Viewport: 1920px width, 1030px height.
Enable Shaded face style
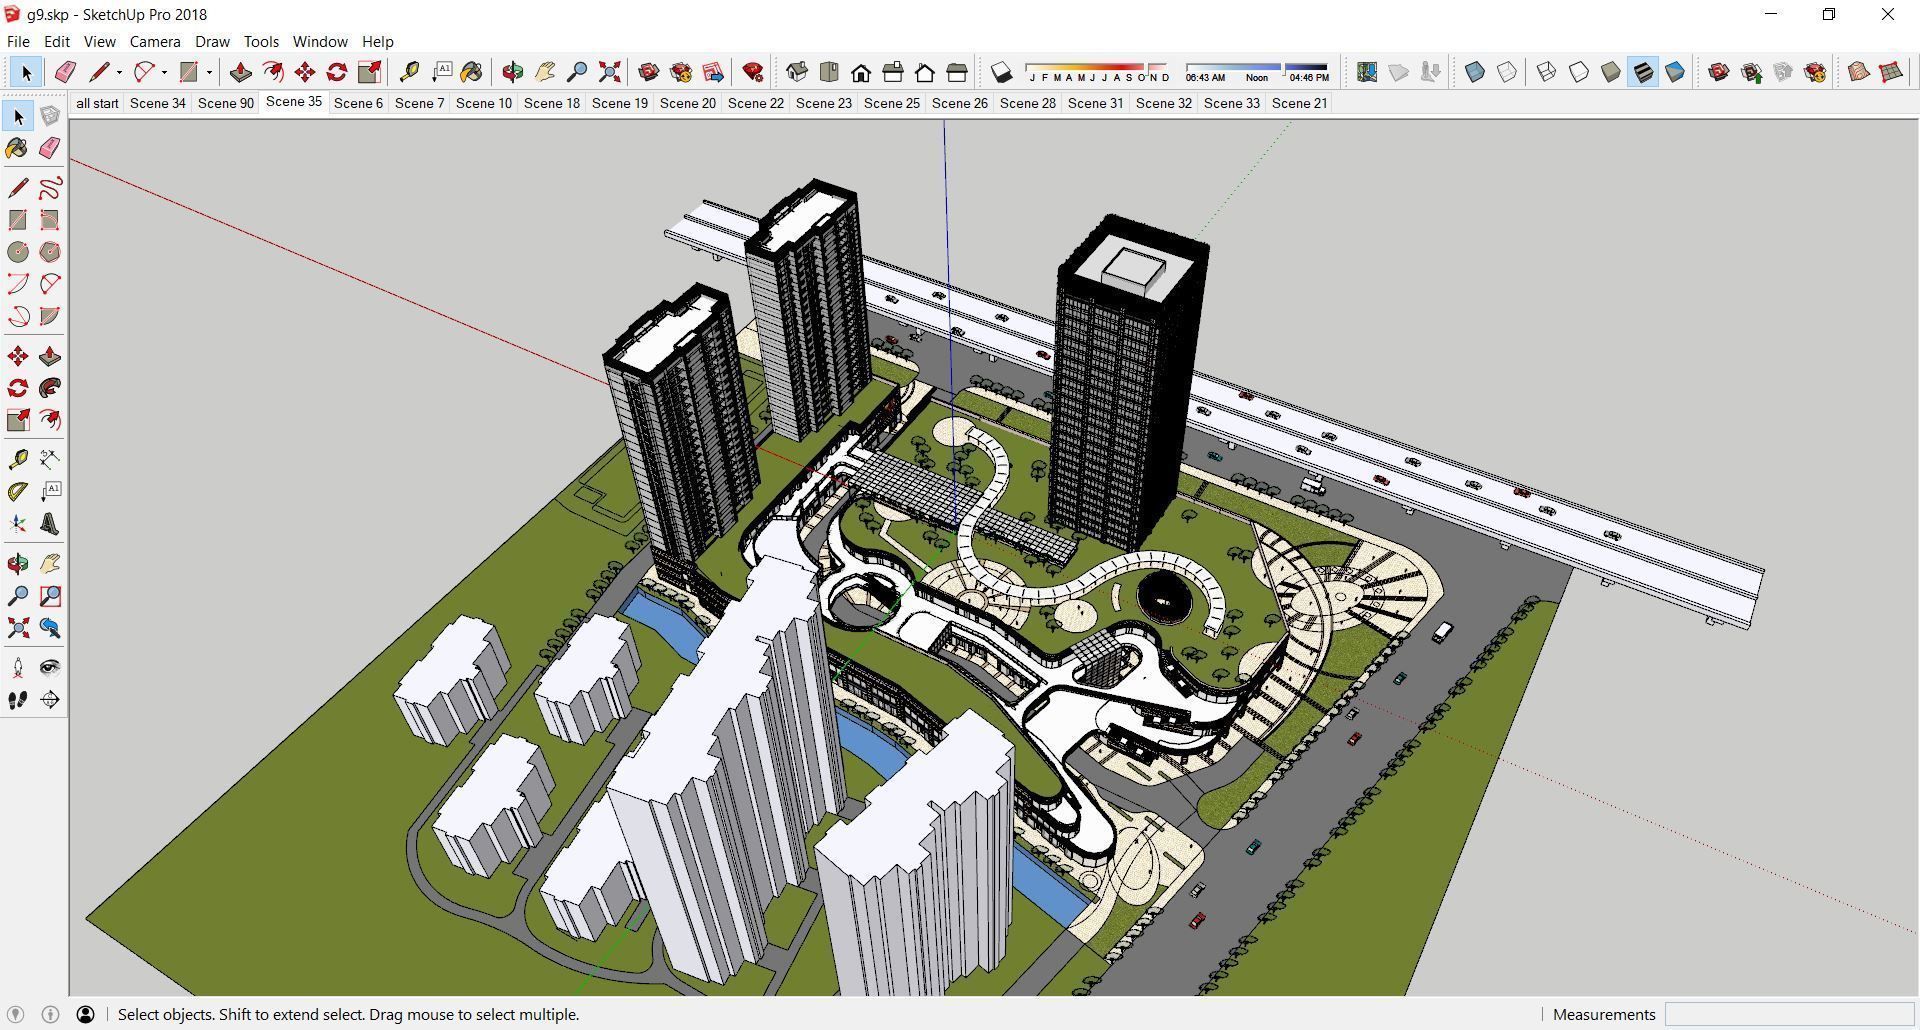(1611, 72)
